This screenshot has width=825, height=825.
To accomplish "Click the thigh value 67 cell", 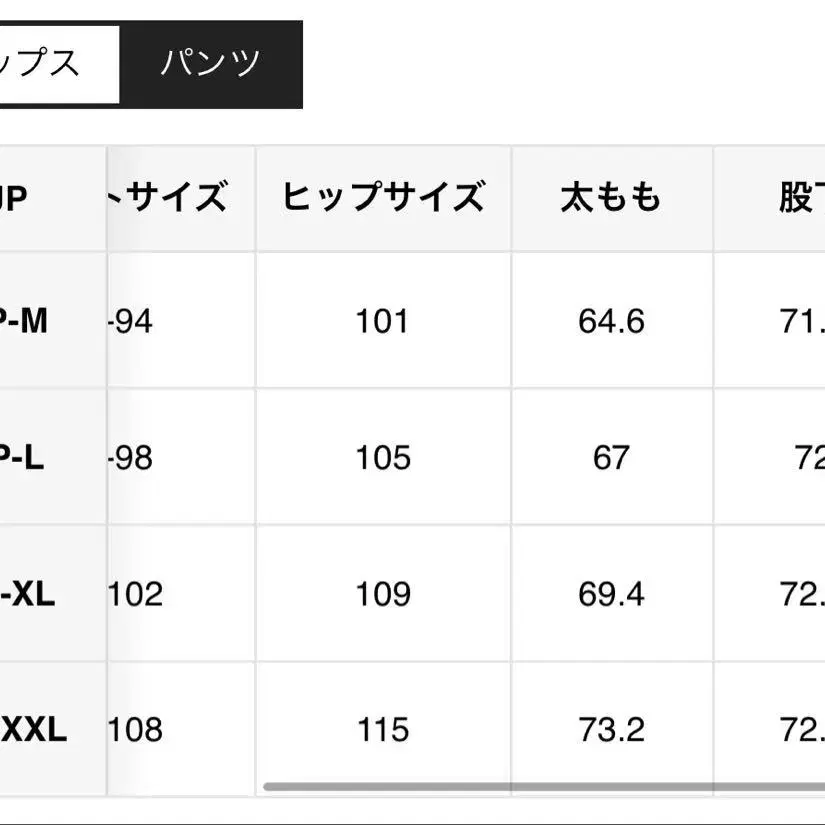I will point(611,457).
